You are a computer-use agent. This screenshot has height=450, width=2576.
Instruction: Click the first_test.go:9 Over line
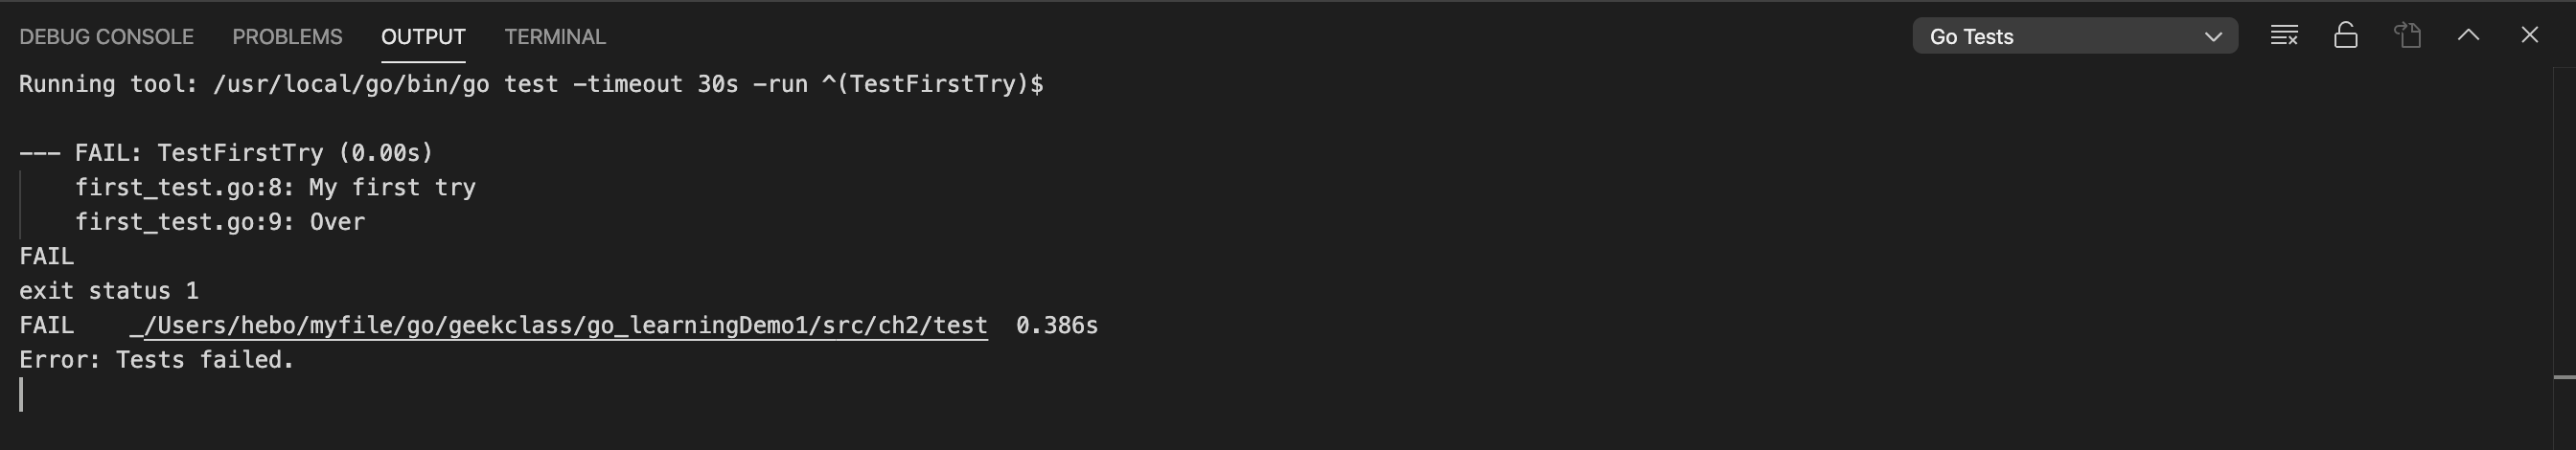tap(220, 222)
